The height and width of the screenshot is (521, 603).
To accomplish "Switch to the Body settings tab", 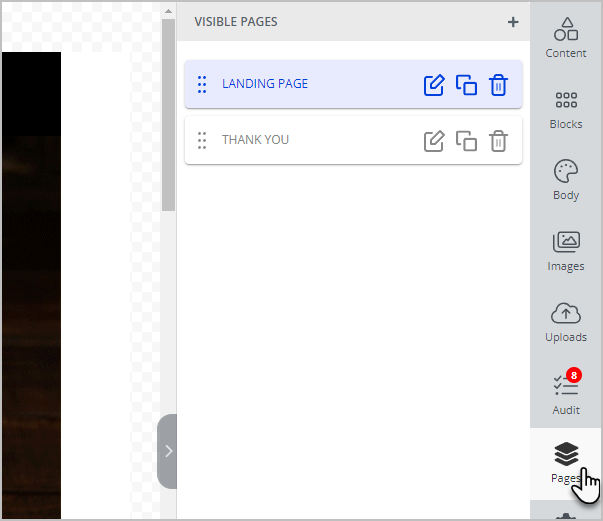I will (566, 180).
